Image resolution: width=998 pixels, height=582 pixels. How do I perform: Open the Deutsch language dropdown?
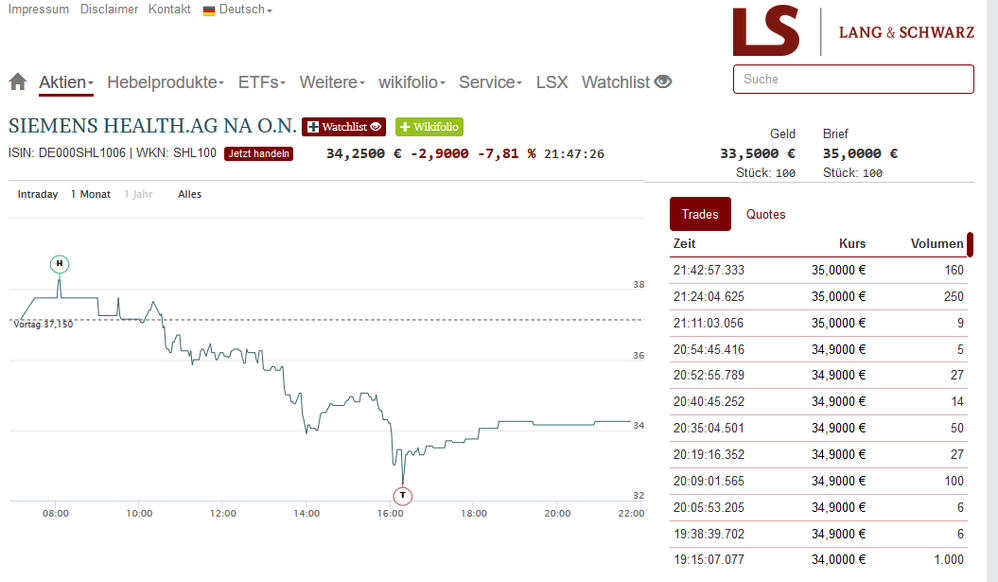tap(246, 10)
